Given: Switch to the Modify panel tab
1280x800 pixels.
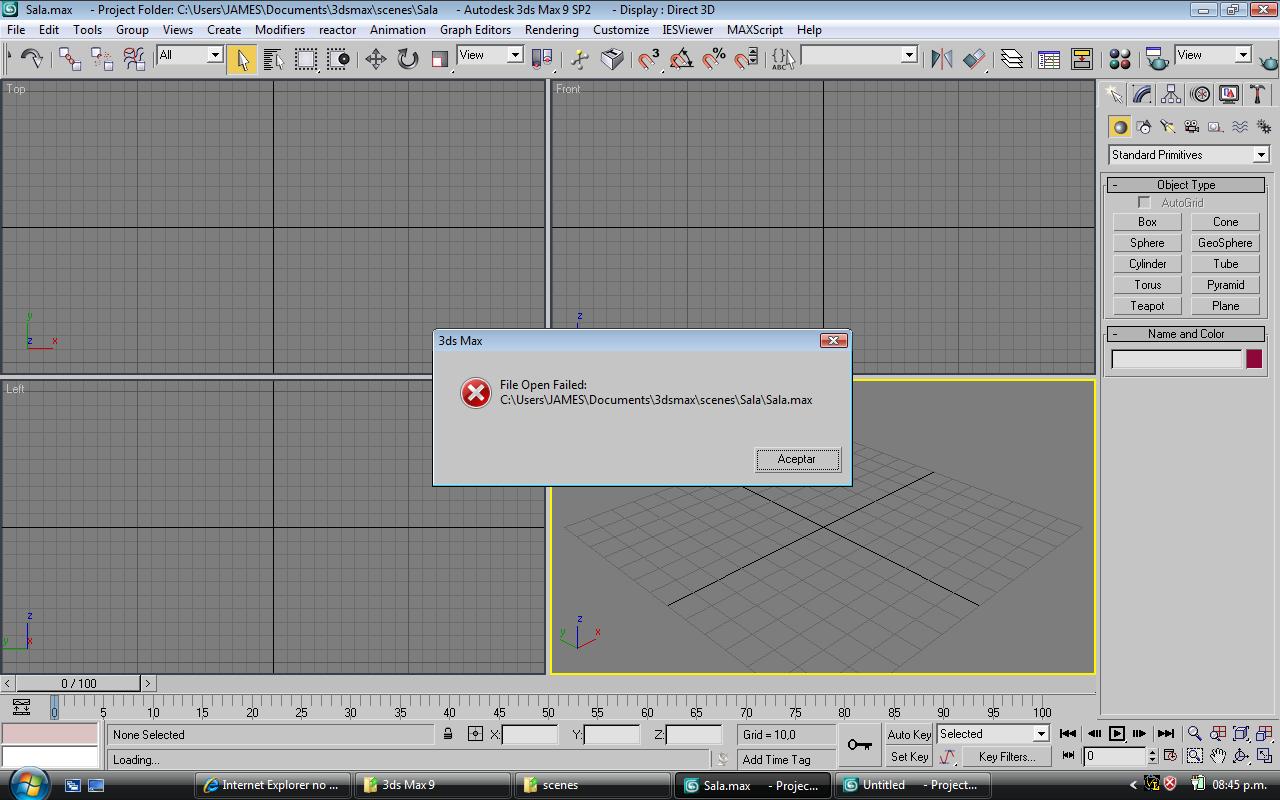Looking at the screenshot, I should 1142,94.
